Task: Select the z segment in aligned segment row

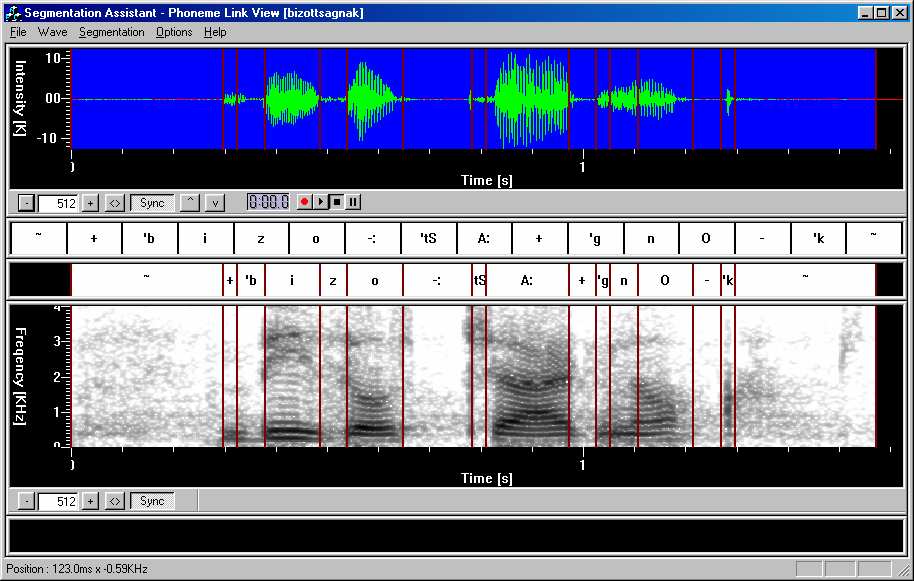Action: point(333,280)
